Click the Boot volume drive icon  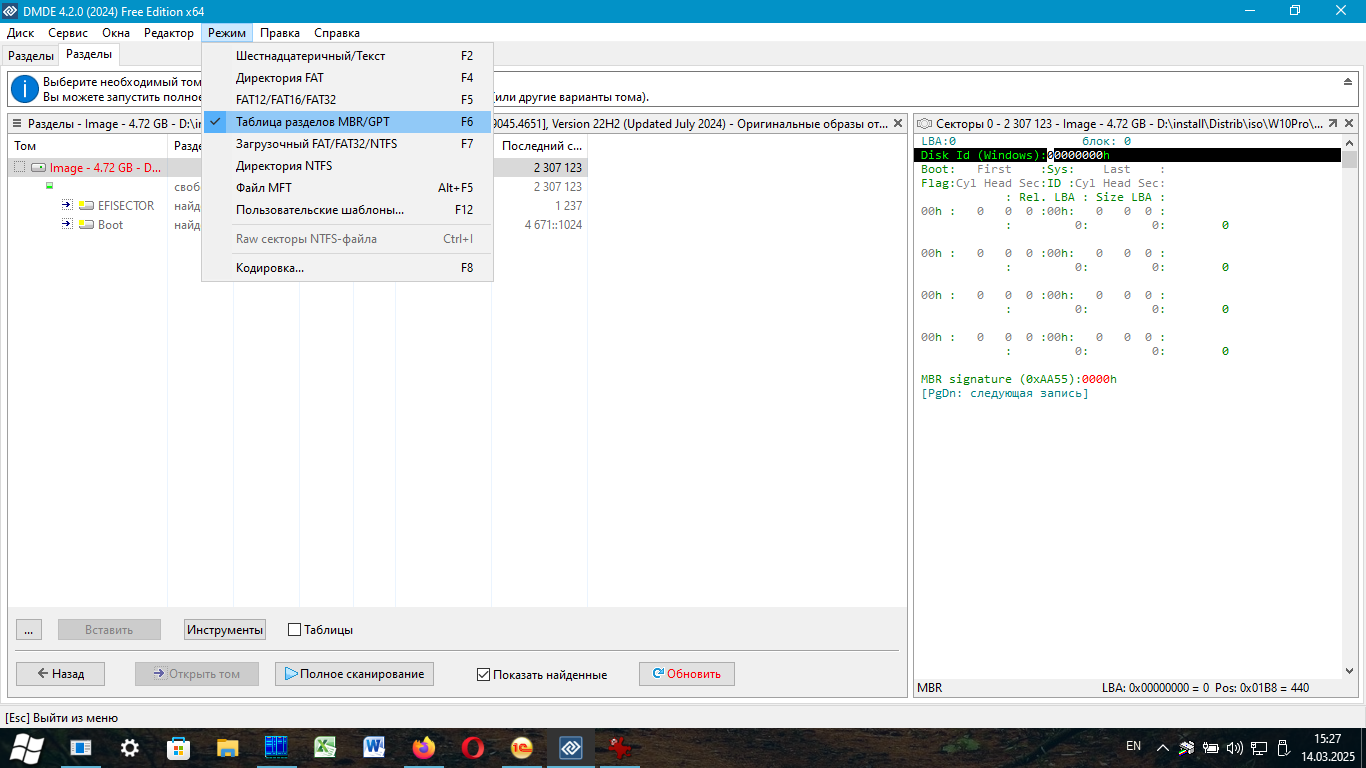(86, 225)
